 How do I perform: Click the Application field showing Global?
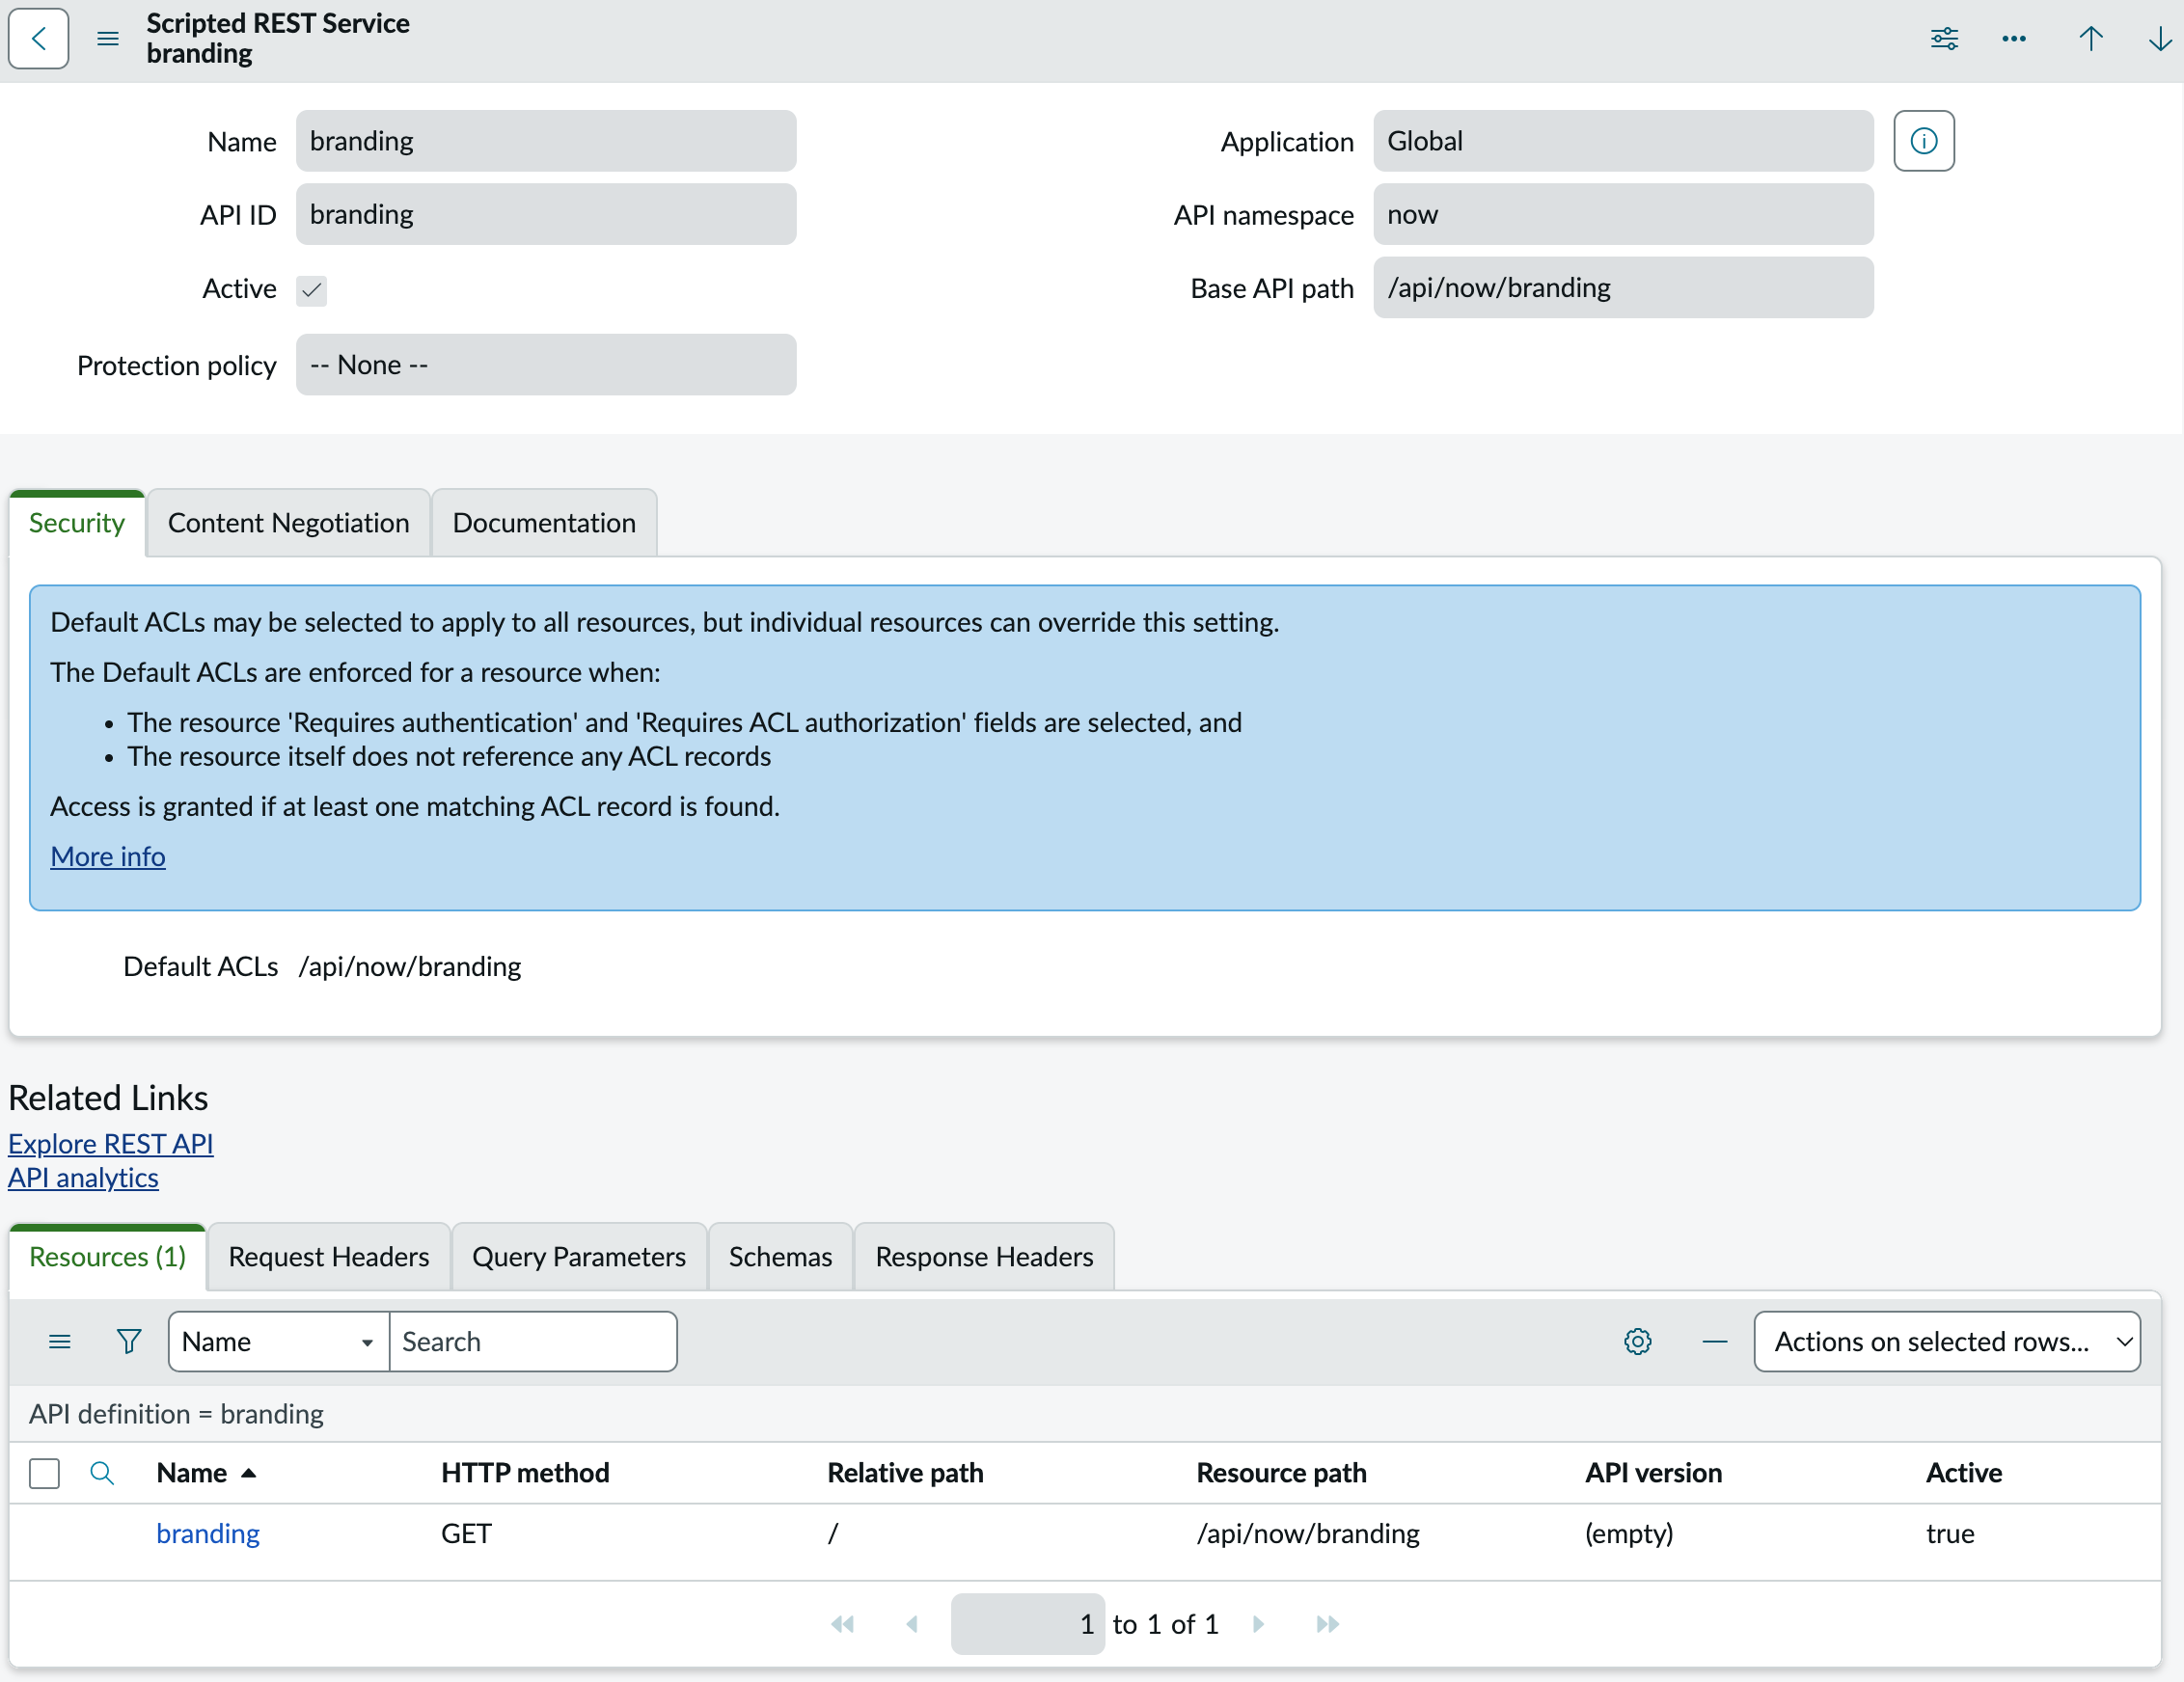click(1623, 141)
